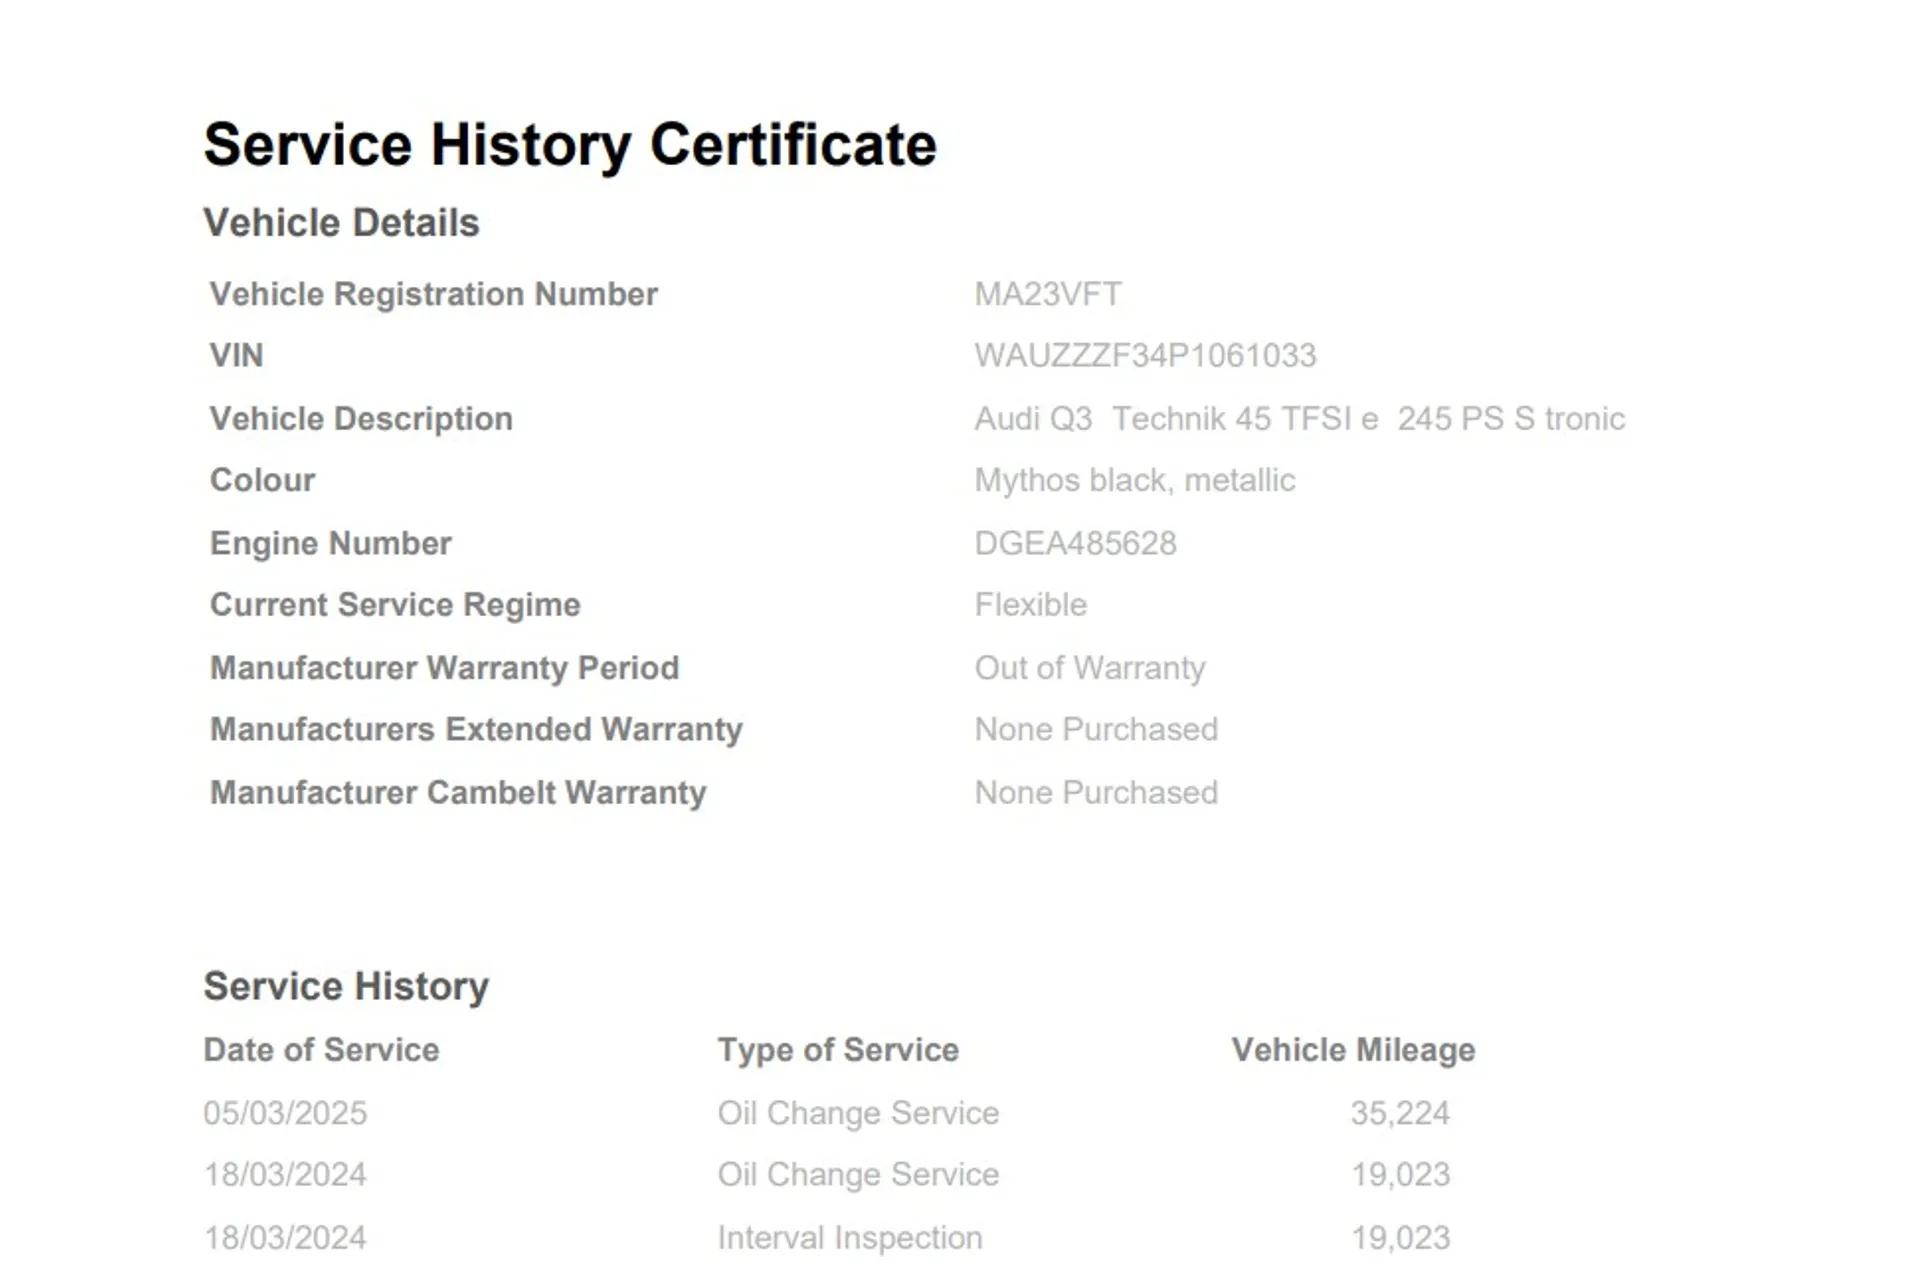
Task: Click the 35,224 mileage entry
Action: pyautogui.click(x=1399, y=1113)
